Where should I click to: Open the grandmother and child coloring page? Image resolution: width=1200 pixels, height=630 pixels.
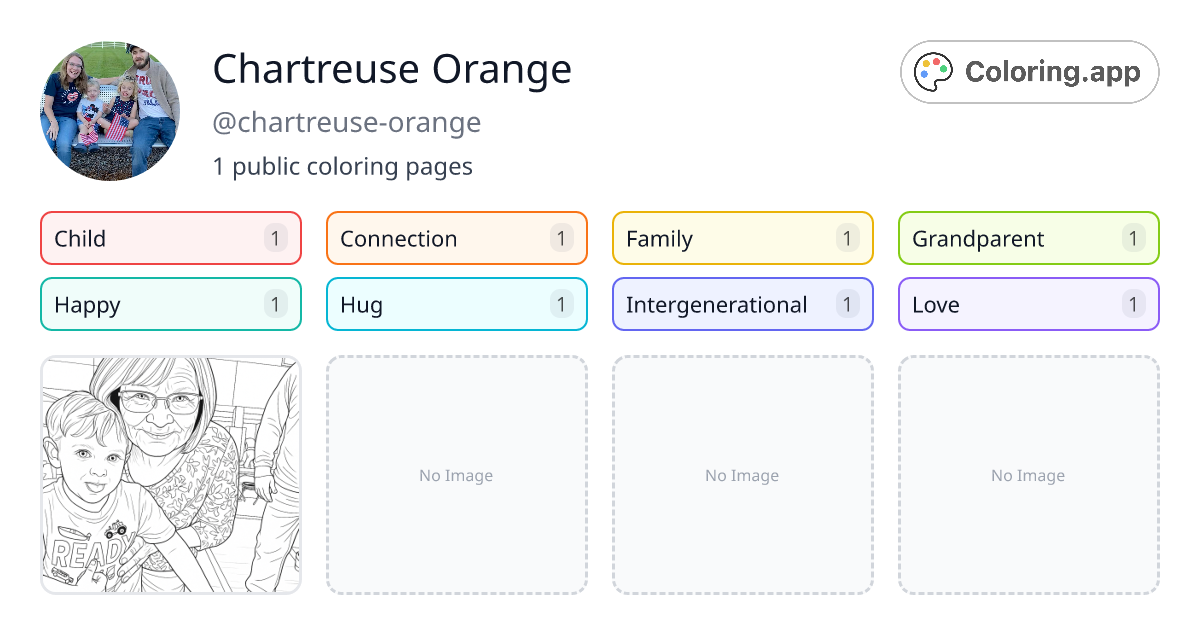tap(170, 475)
